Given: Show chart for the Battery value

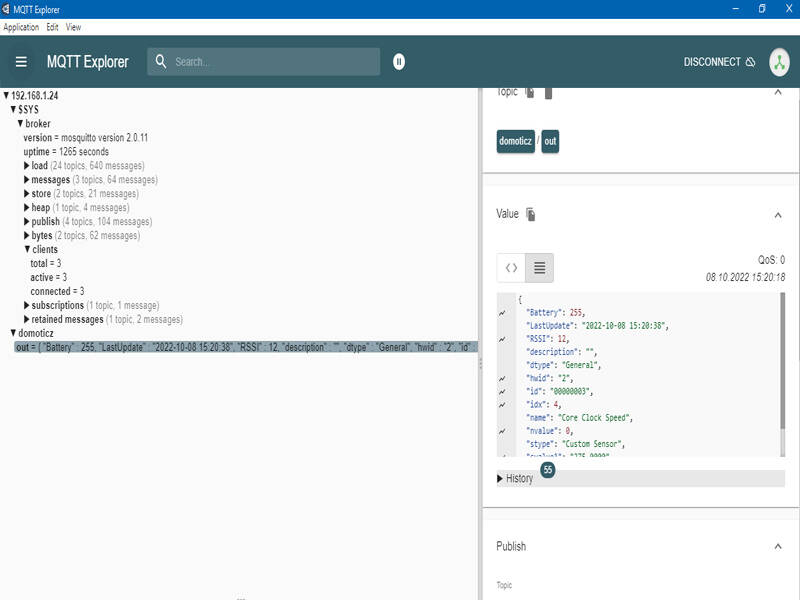Looking at the screenshot, I should click(x=503, y=313).
